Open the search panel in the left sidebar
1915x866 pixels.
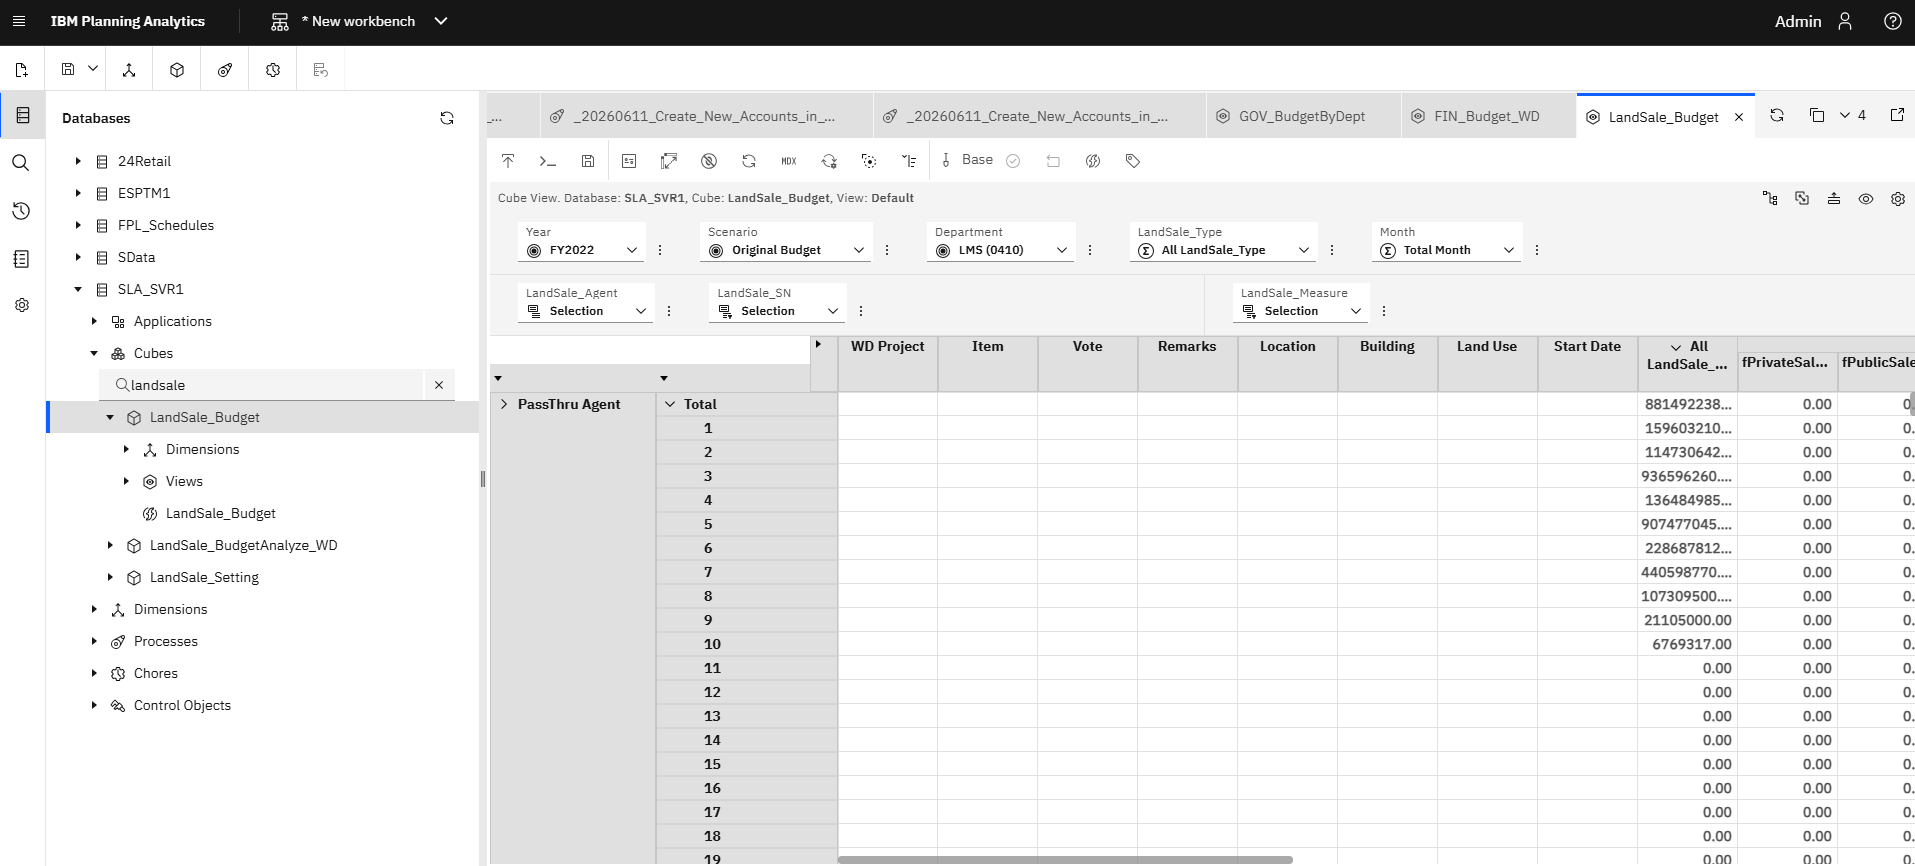click(x=21, y=163)
